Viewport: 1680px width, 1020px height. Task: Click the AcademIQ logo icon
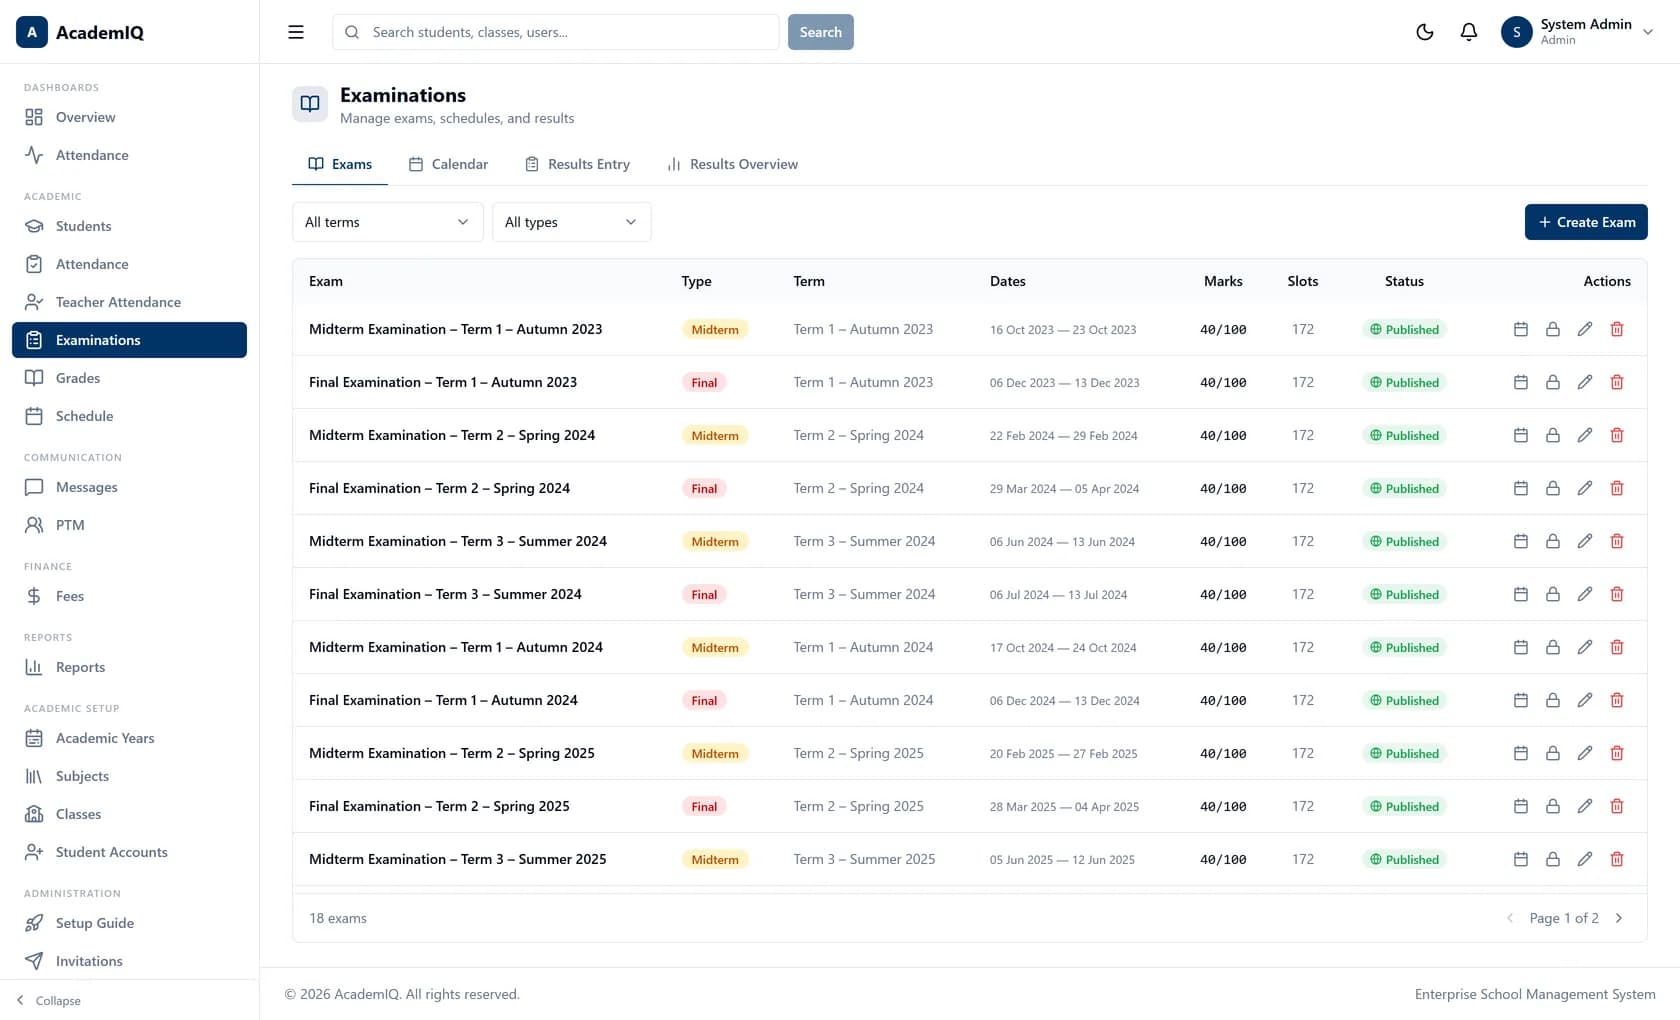click(x=32, y=32)
